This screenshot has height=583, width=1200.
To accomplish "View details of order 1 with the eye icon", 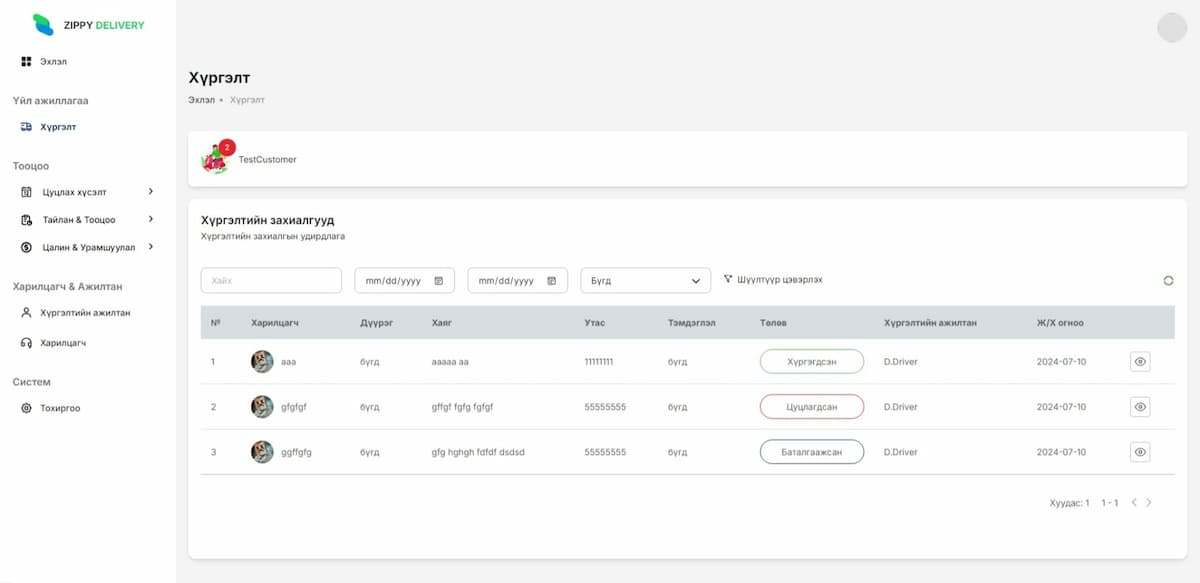I will tap(1140, 361).
